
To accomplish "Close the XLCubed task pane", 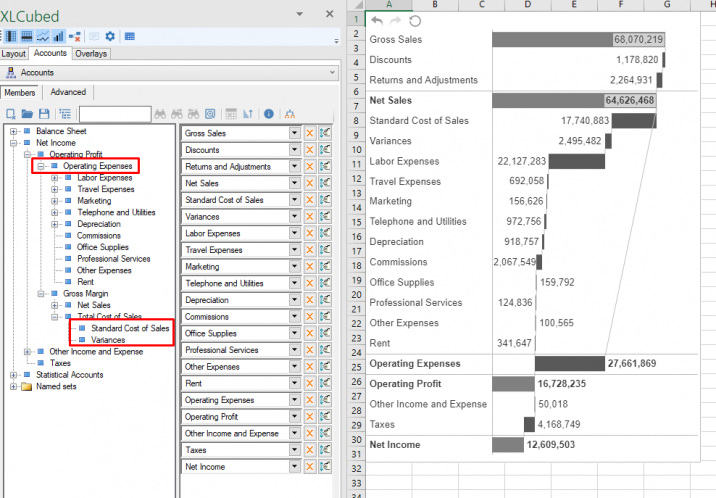I will pos(329,14).
